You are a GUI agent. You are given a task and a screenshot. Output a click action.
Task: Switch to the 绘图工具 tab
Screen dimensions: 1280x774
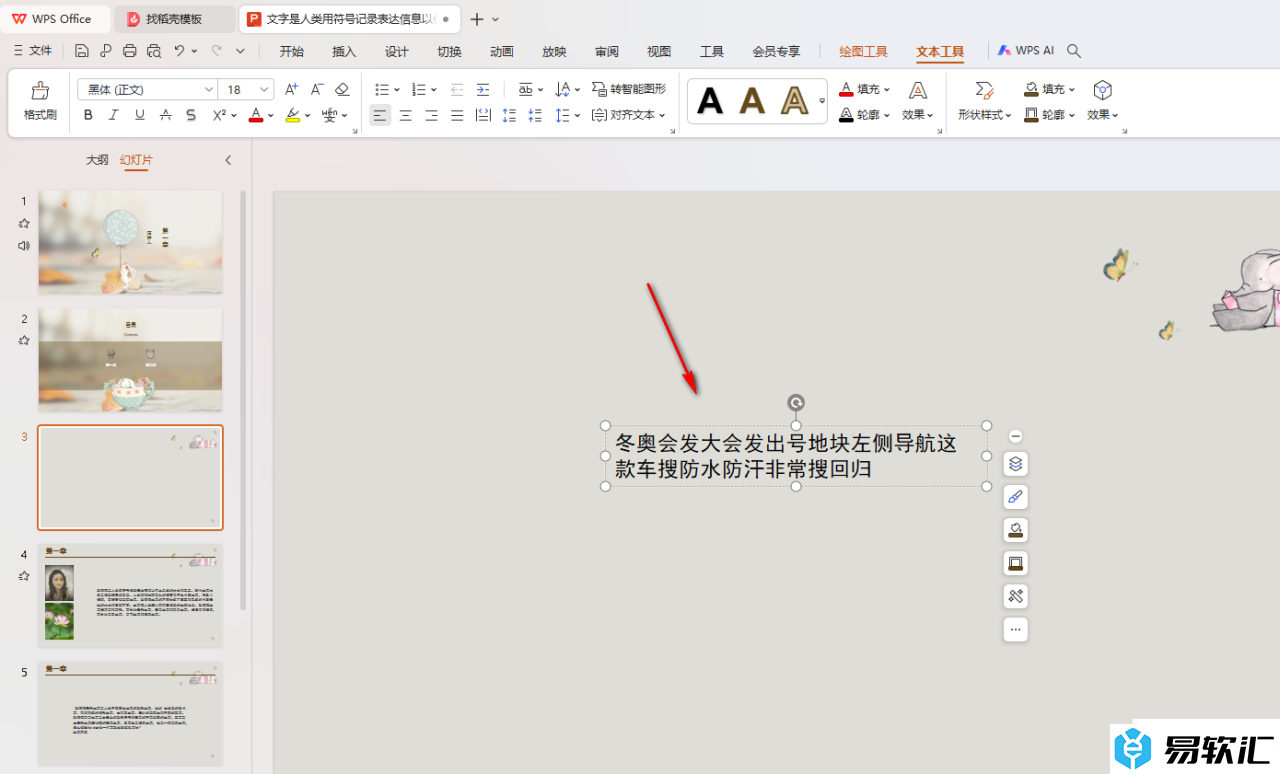pos(863,51)
